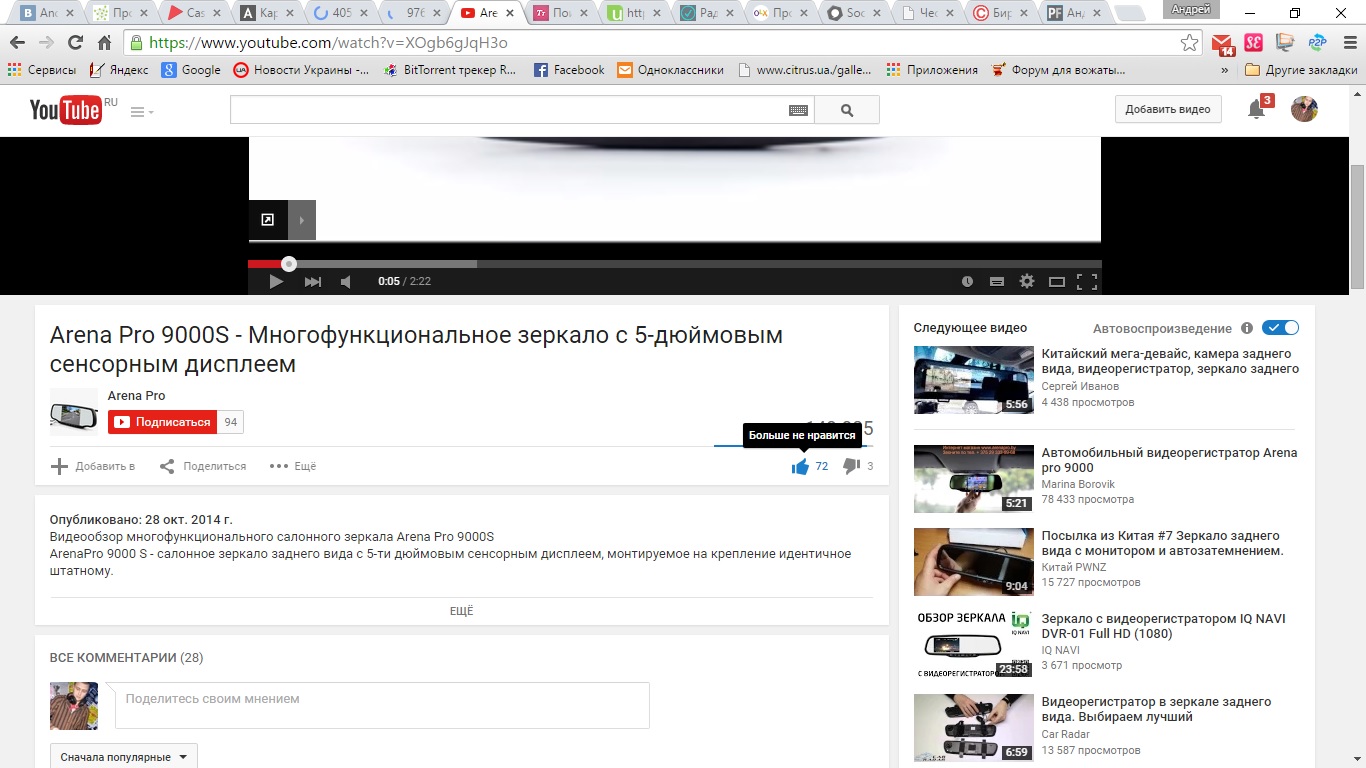Click the Добавить видео button

pos(1168,109)
